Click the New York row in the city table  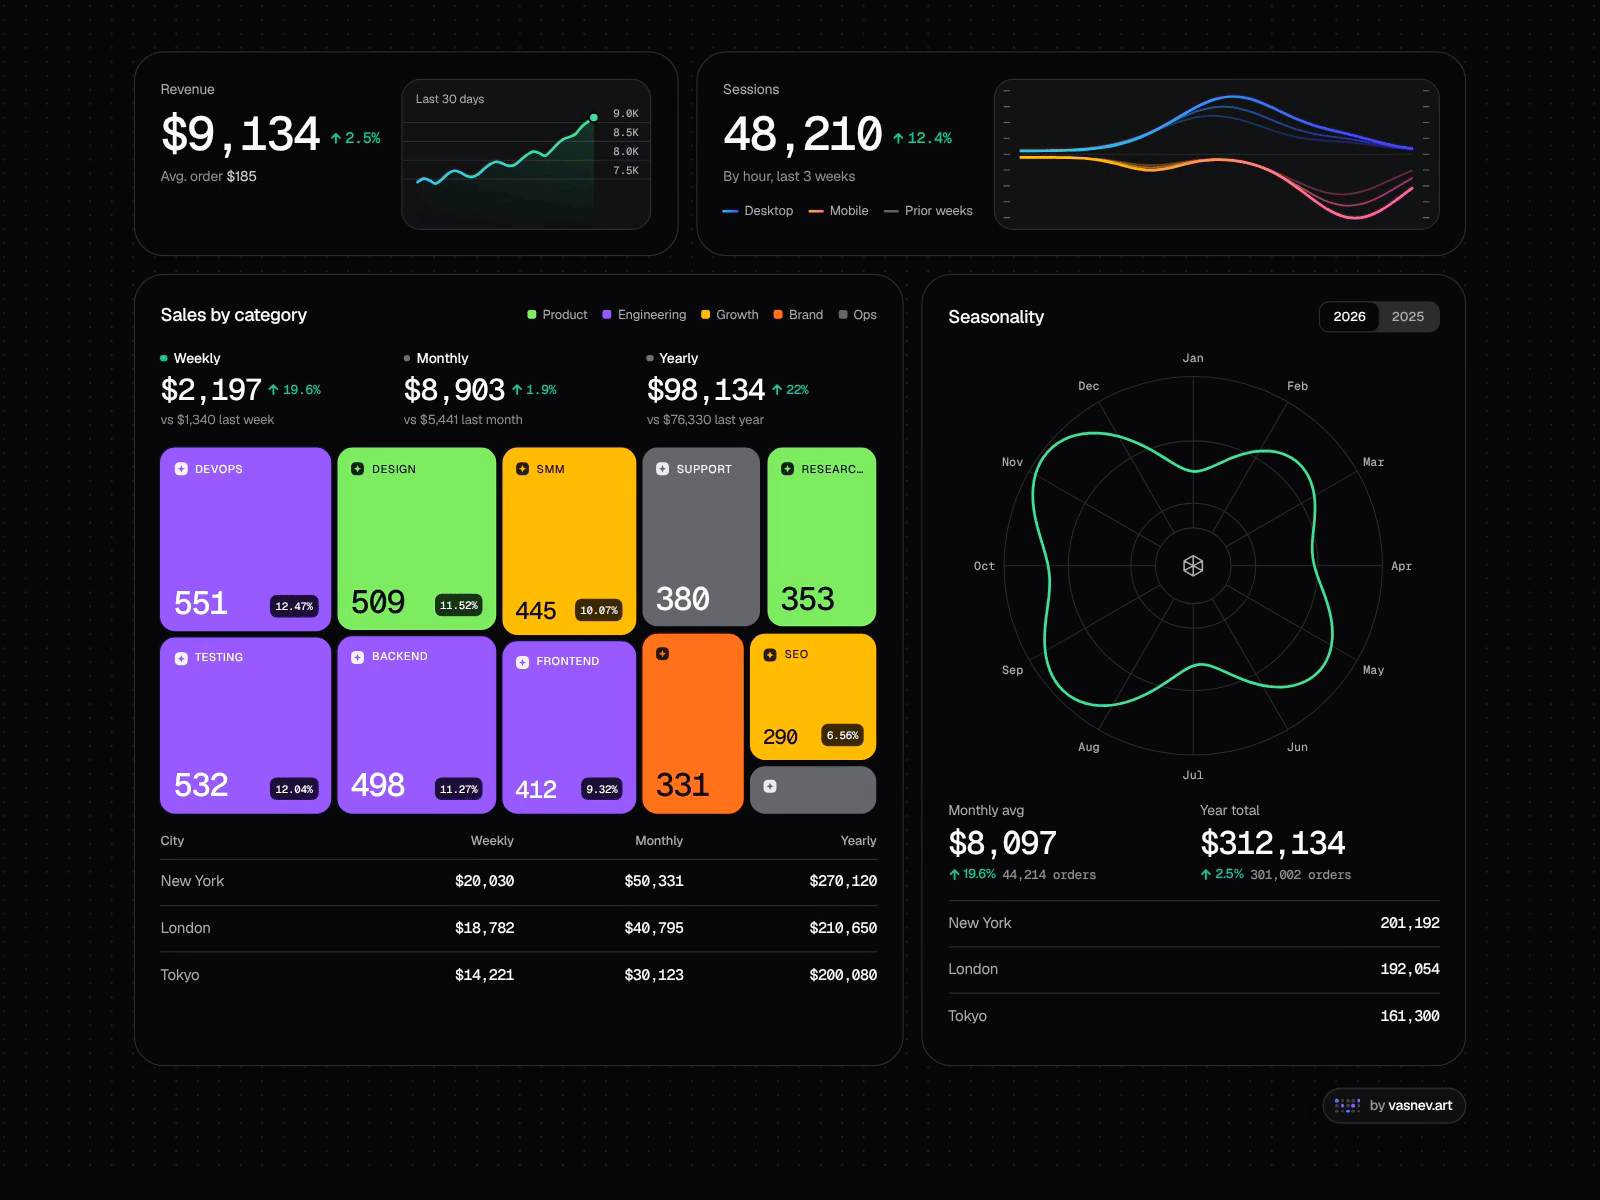click(x=518, y=881)
